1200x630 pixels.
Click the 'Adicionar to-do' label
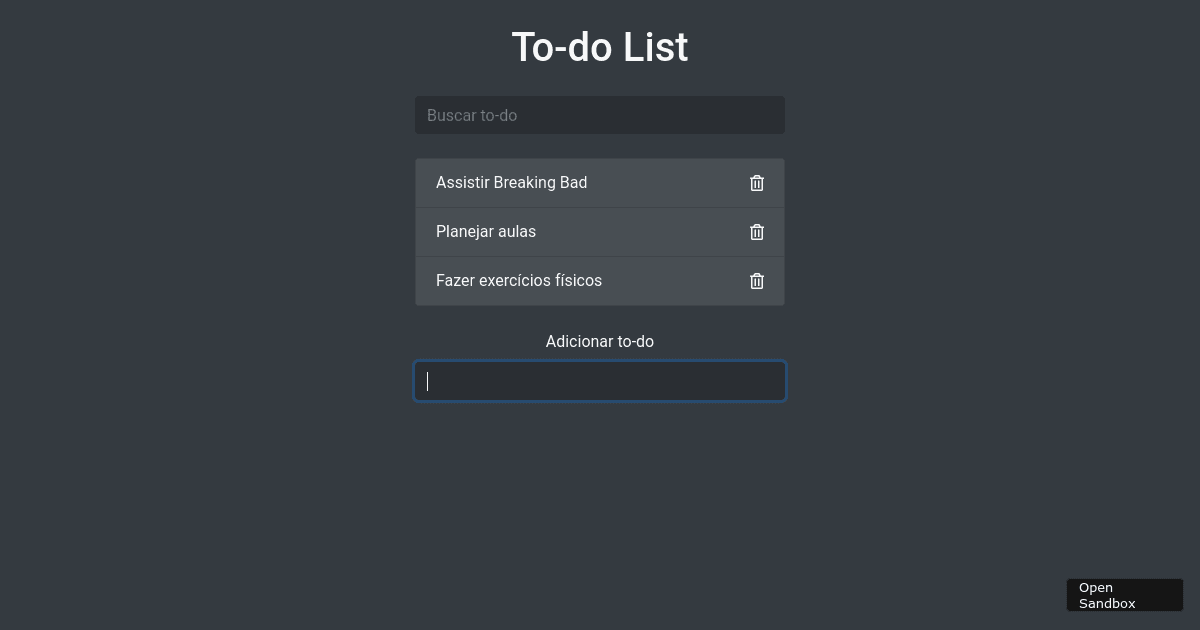click(x=600, y=341)
